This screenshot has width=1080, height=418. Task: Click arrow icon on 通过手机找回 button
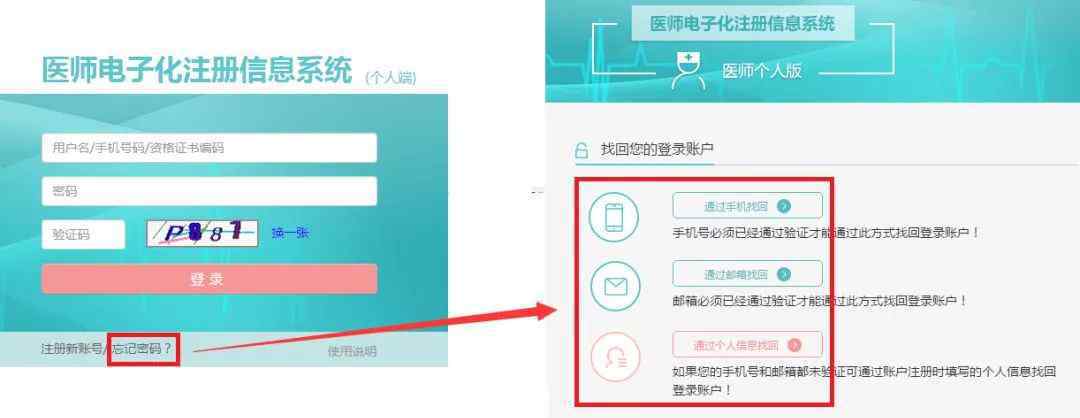[784, 206]
